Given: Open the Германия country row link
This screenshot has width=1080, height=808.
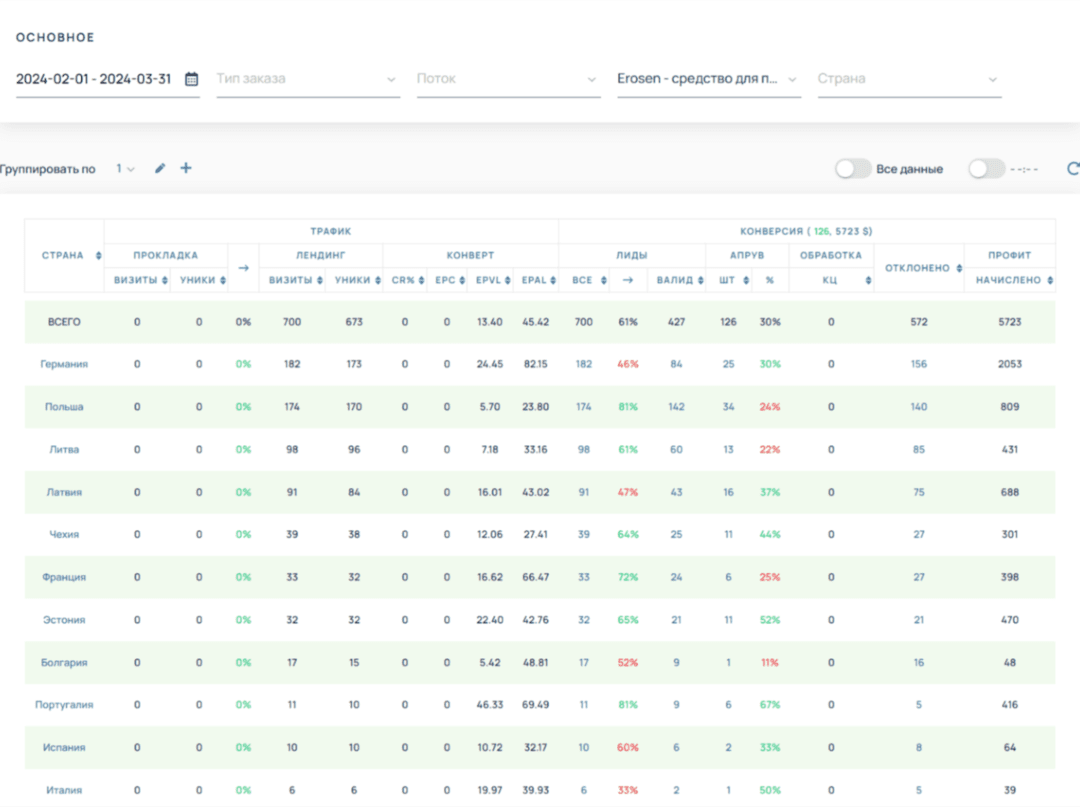Looking at the screenshot, I should click(64, 364).
